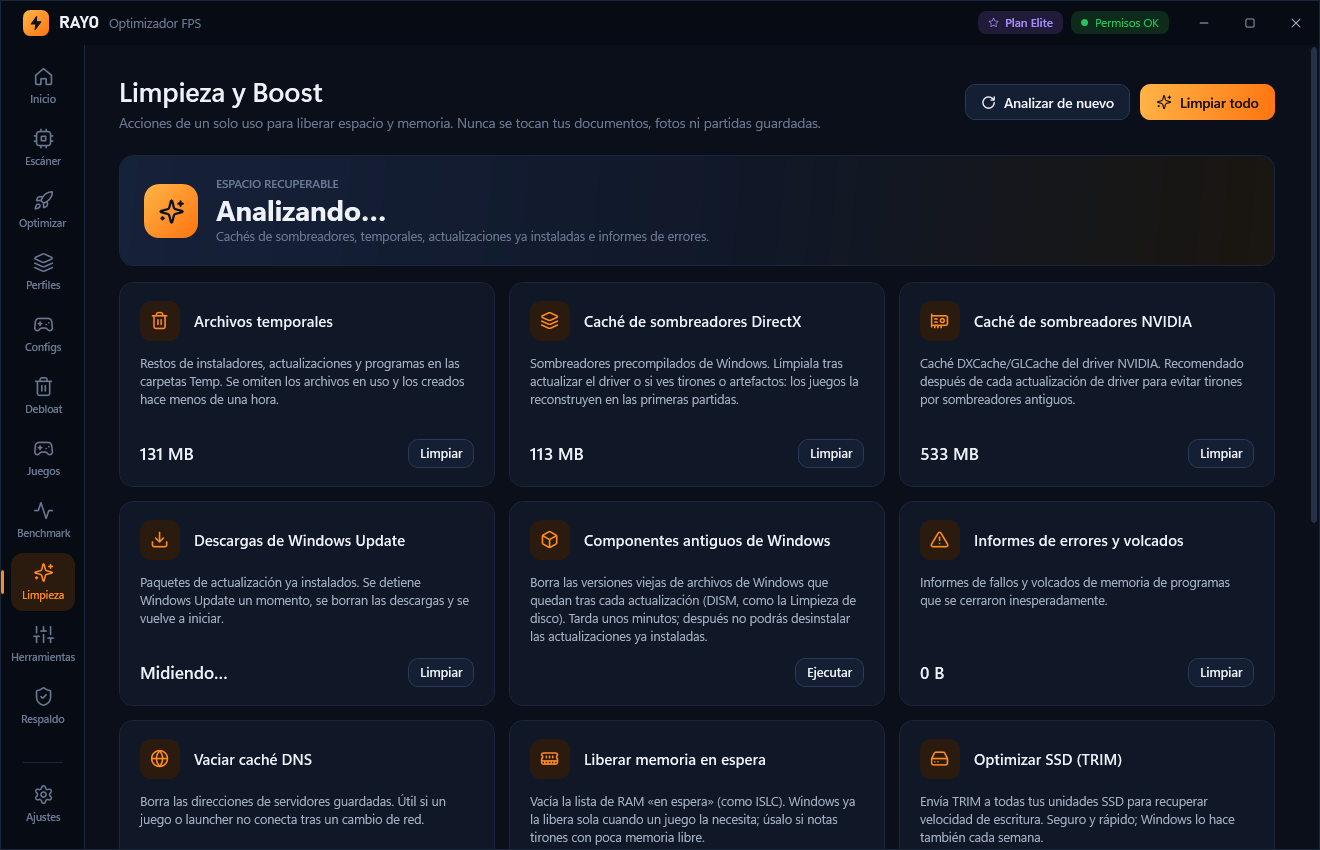Click the Limpiar todo button
Screen dimensions: 1320x850
(1207, 102)
